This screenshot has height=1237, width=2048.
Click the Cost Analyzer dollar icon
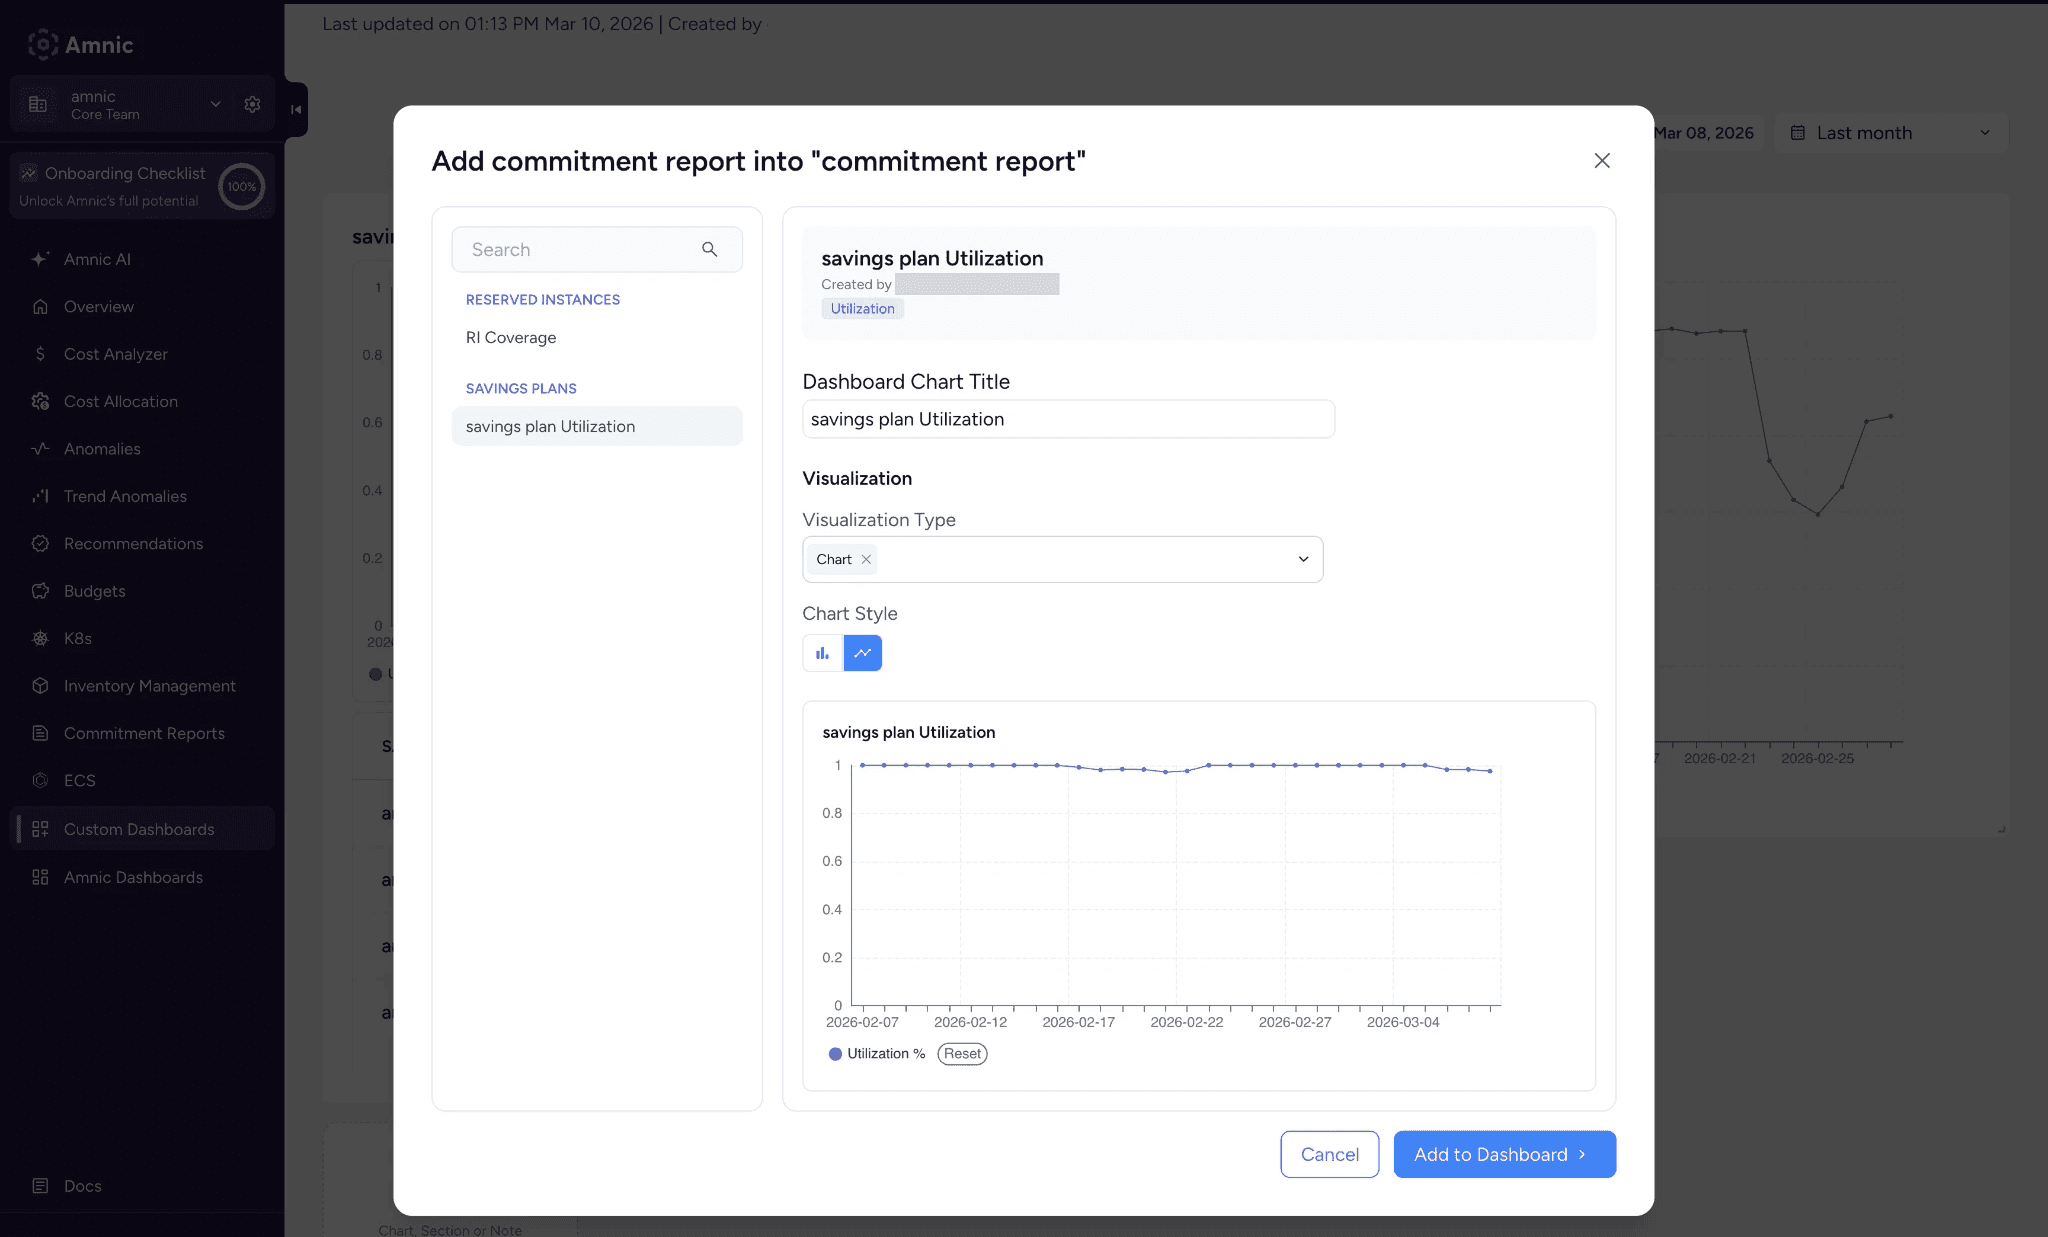[x=40, y=354]
